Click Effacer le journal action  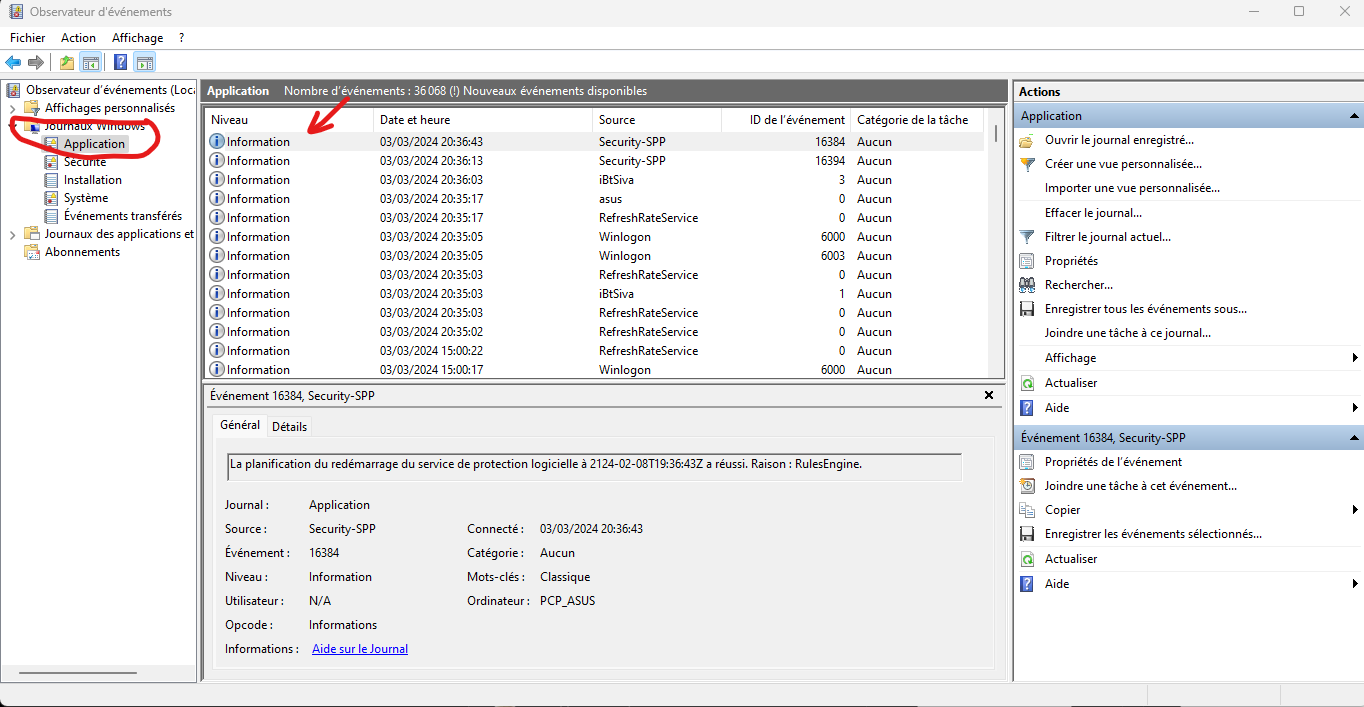pos(1093,213)
